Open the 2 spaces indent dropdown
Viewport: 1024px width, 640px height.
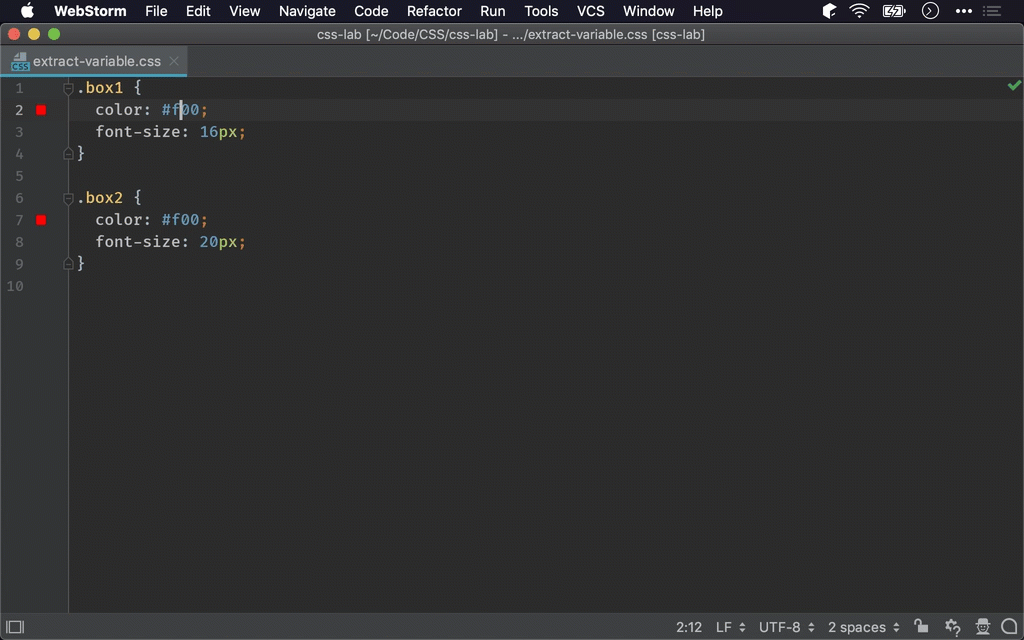(x=863, y=627)
